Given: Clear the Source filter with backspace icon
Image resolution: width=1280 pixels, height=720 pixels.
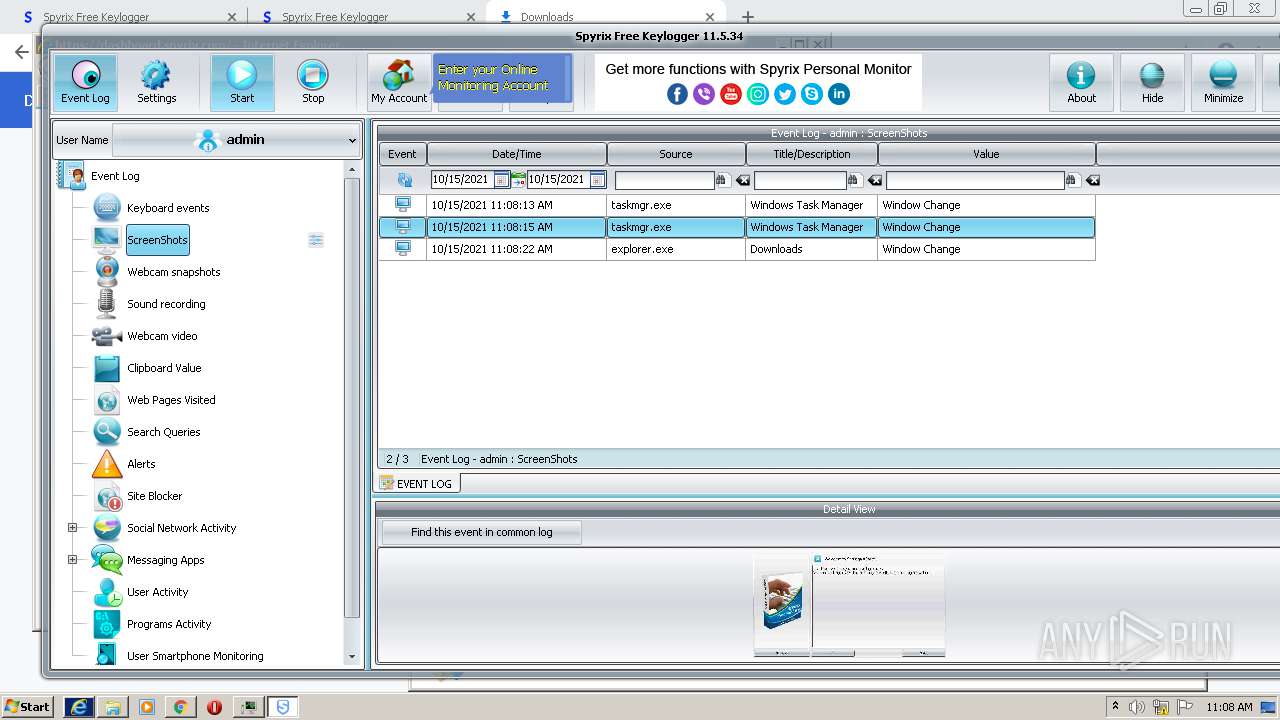Looking at the screenshot, I should [743, 180].
